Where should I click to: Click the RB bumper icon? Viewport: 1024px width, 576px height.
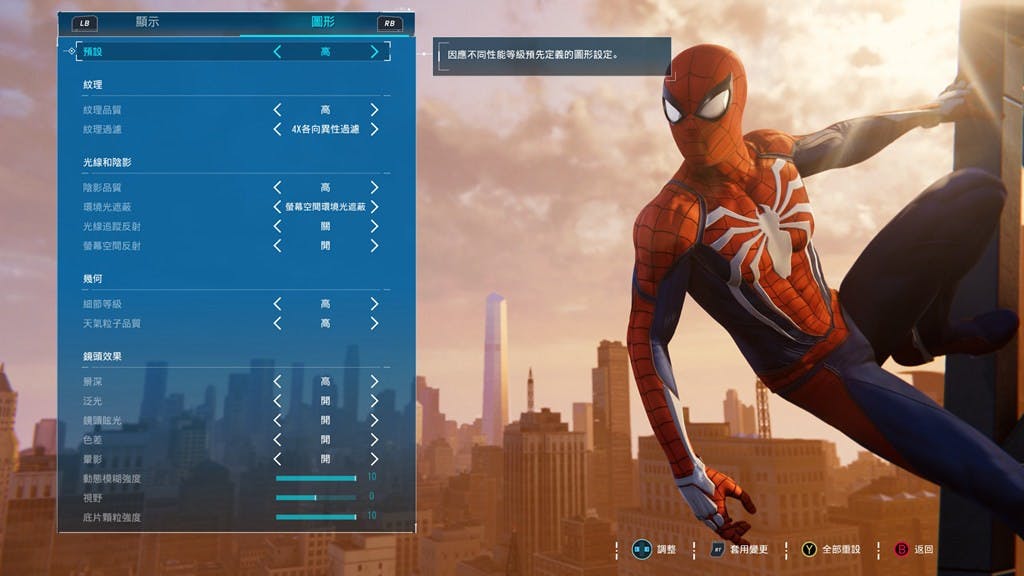pyautogui.click(x=389, y=24)
